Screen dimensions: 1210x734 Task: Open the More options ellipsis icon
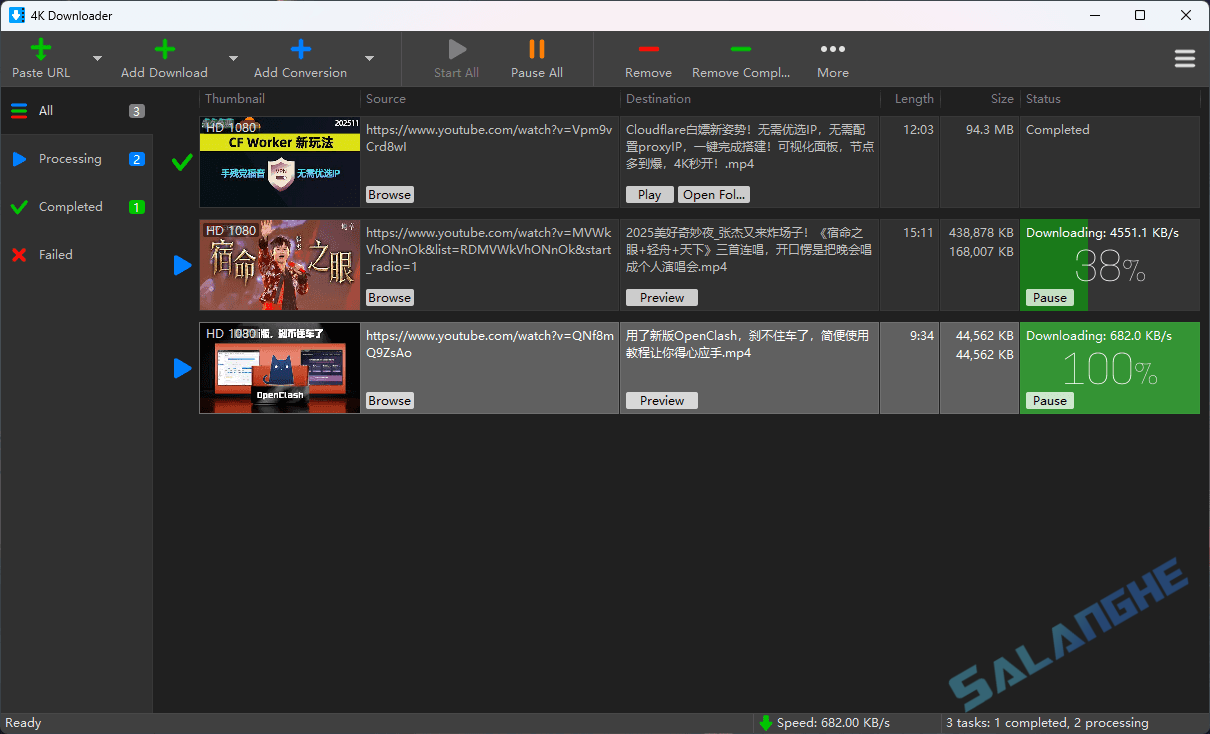(x=832, y=47)
